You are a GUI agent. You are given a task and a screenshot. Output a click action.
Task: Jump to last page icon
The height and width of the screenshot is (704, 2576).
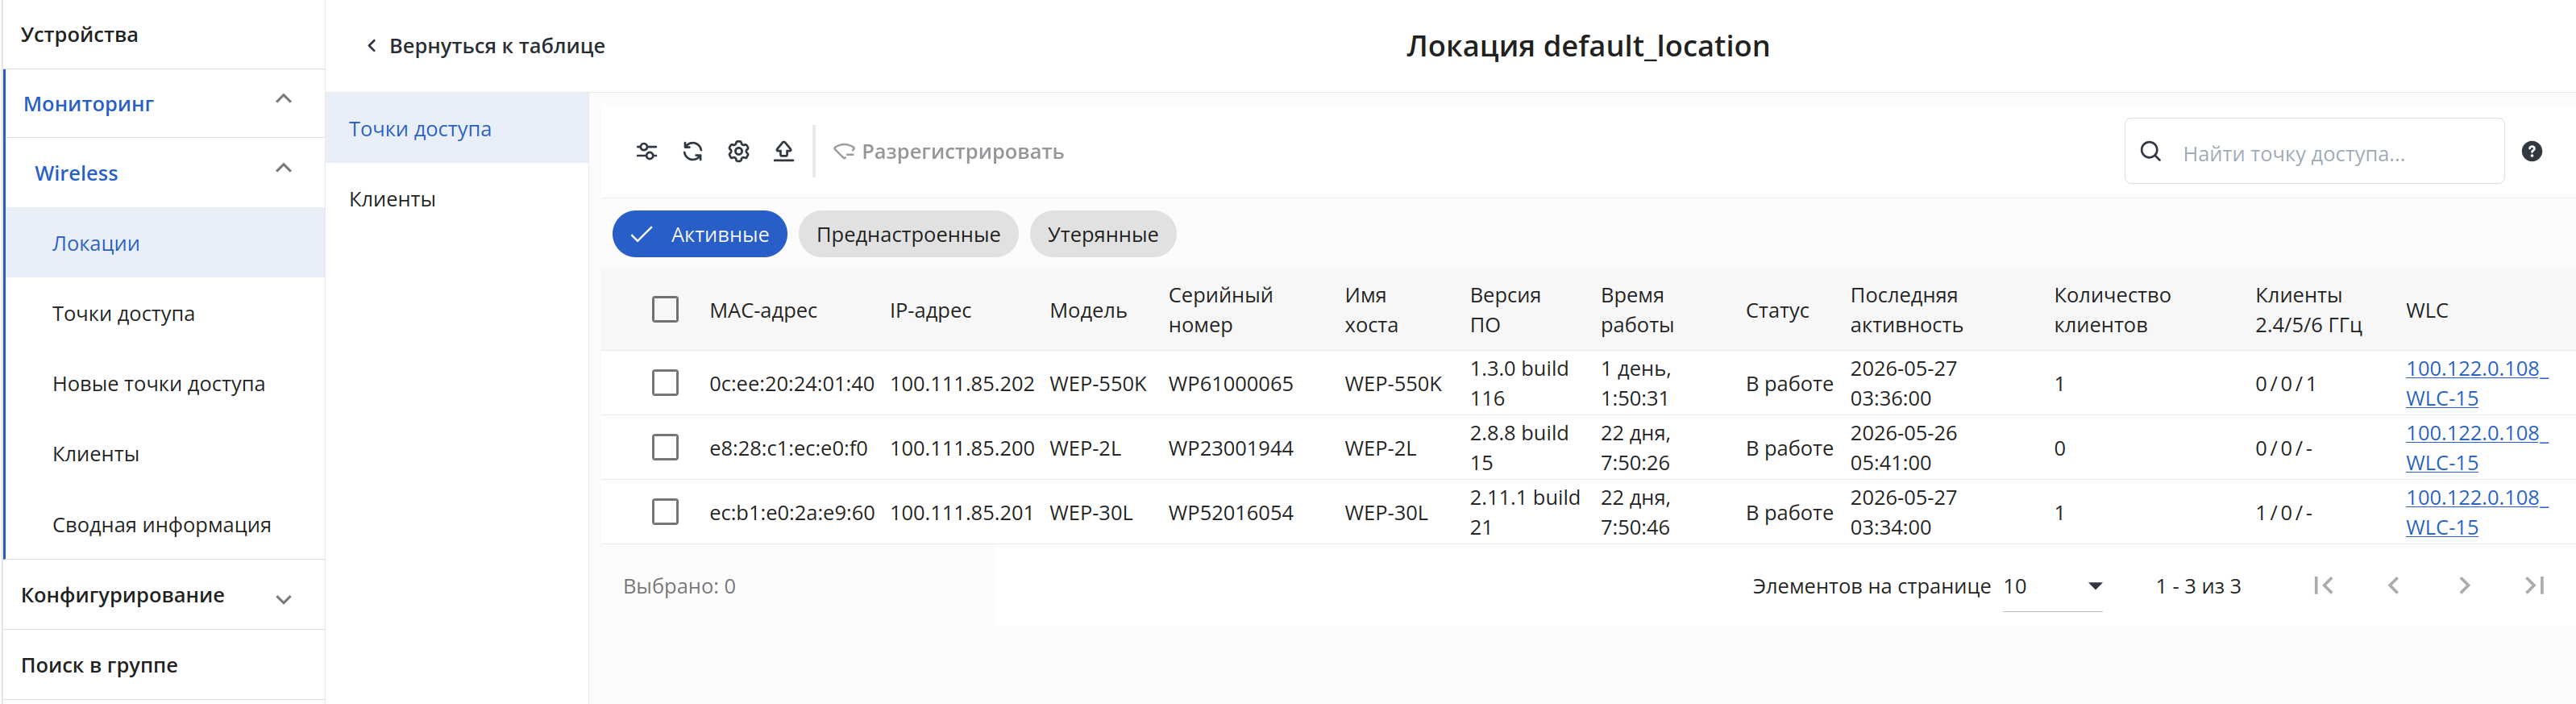pyautogui.click(x=2534, y=586)
